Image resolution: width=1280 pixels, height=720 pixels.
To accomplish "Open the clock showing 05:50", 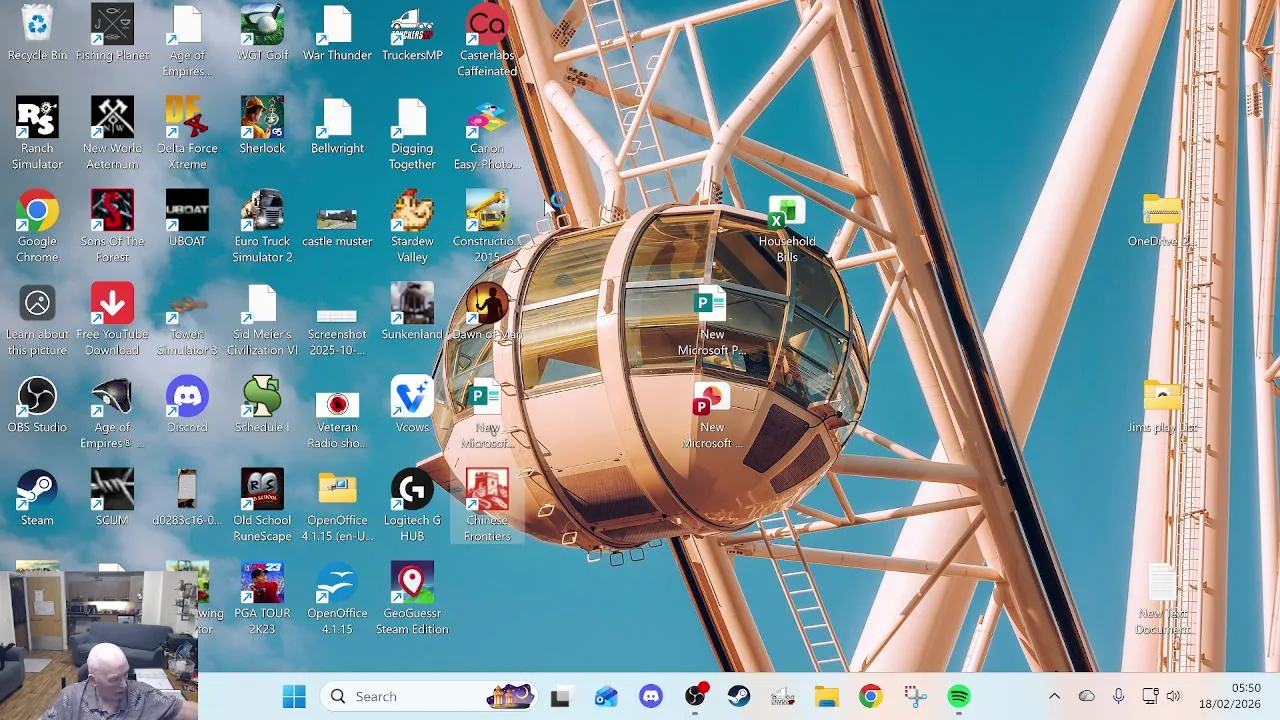I will point(1230,696).
